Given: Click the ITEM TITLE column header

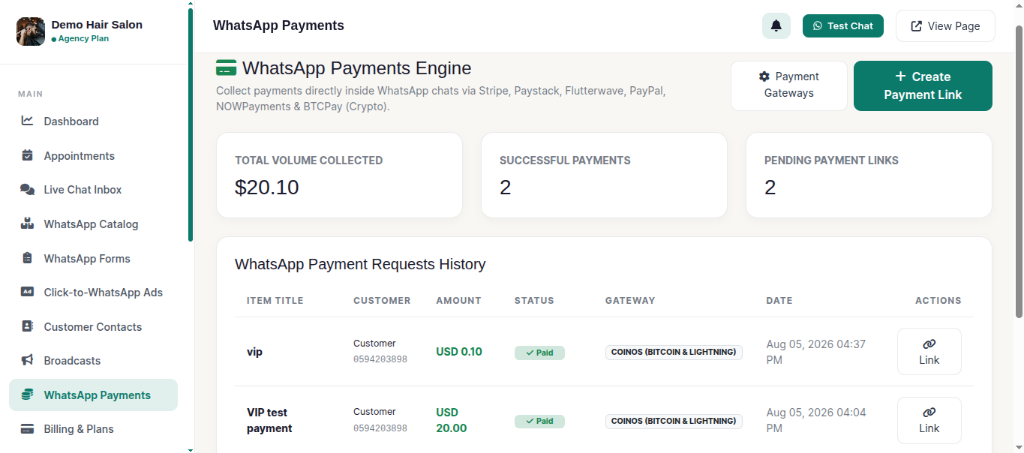Looking at the screenshot, I should pos(275,301).
